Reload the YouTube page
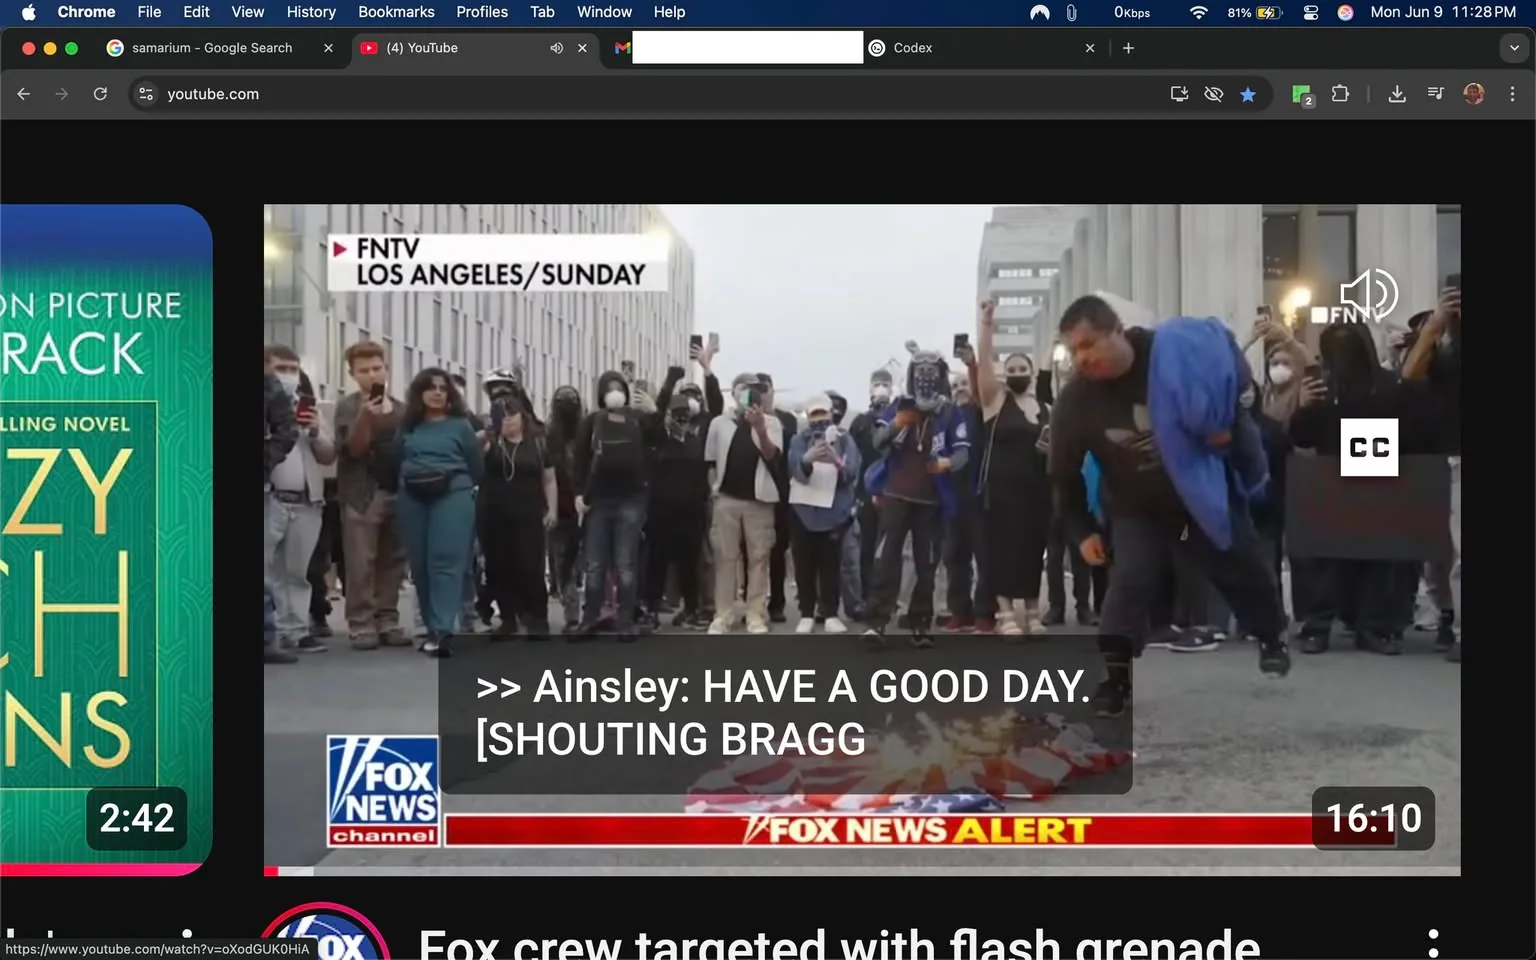The width and height of the screenshot is (1536, 960). coord(100,94)
